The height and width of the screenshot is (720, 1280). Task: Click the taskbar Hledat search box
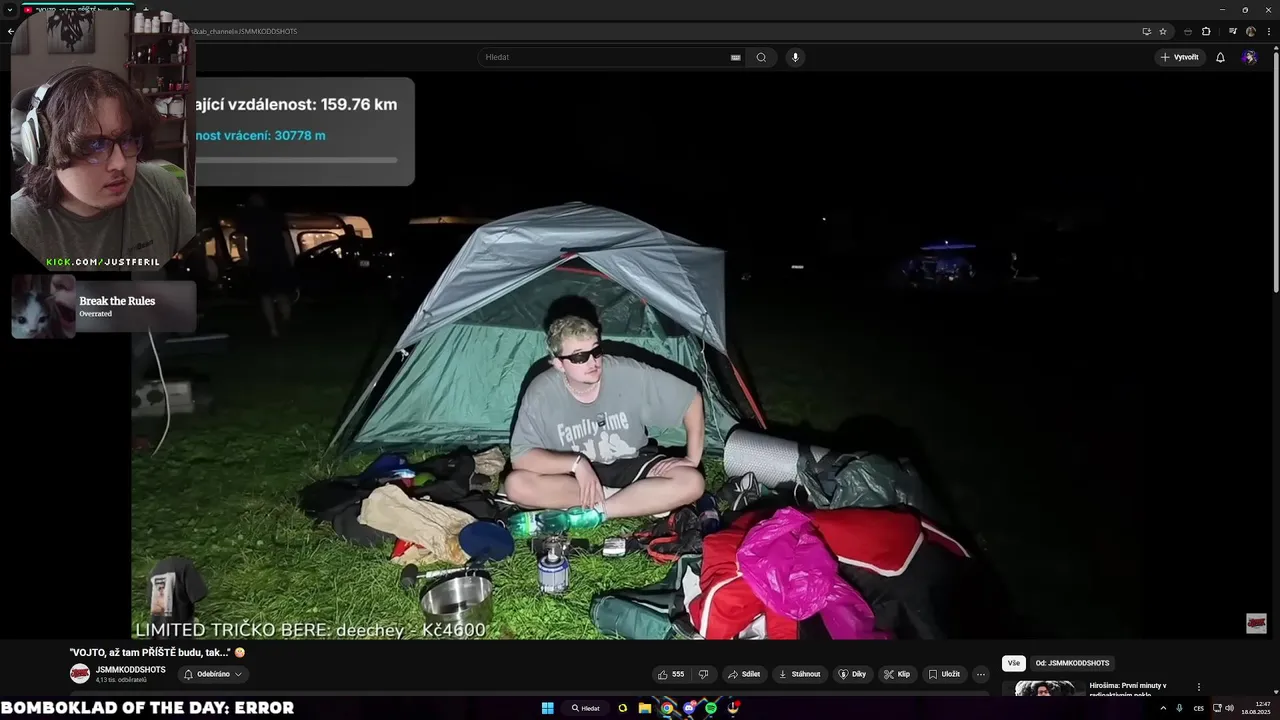[x=587, y=708]
